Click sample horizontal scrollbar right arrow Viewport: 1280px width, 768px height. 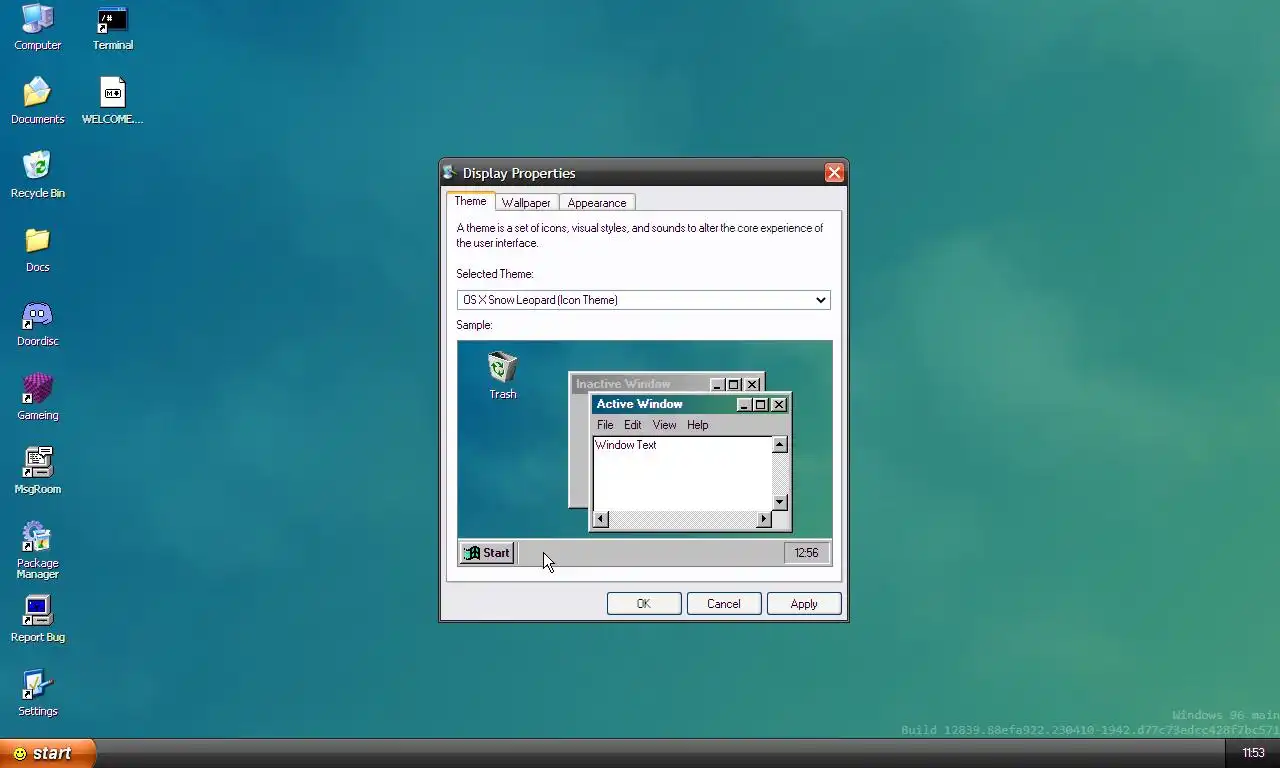764,519
